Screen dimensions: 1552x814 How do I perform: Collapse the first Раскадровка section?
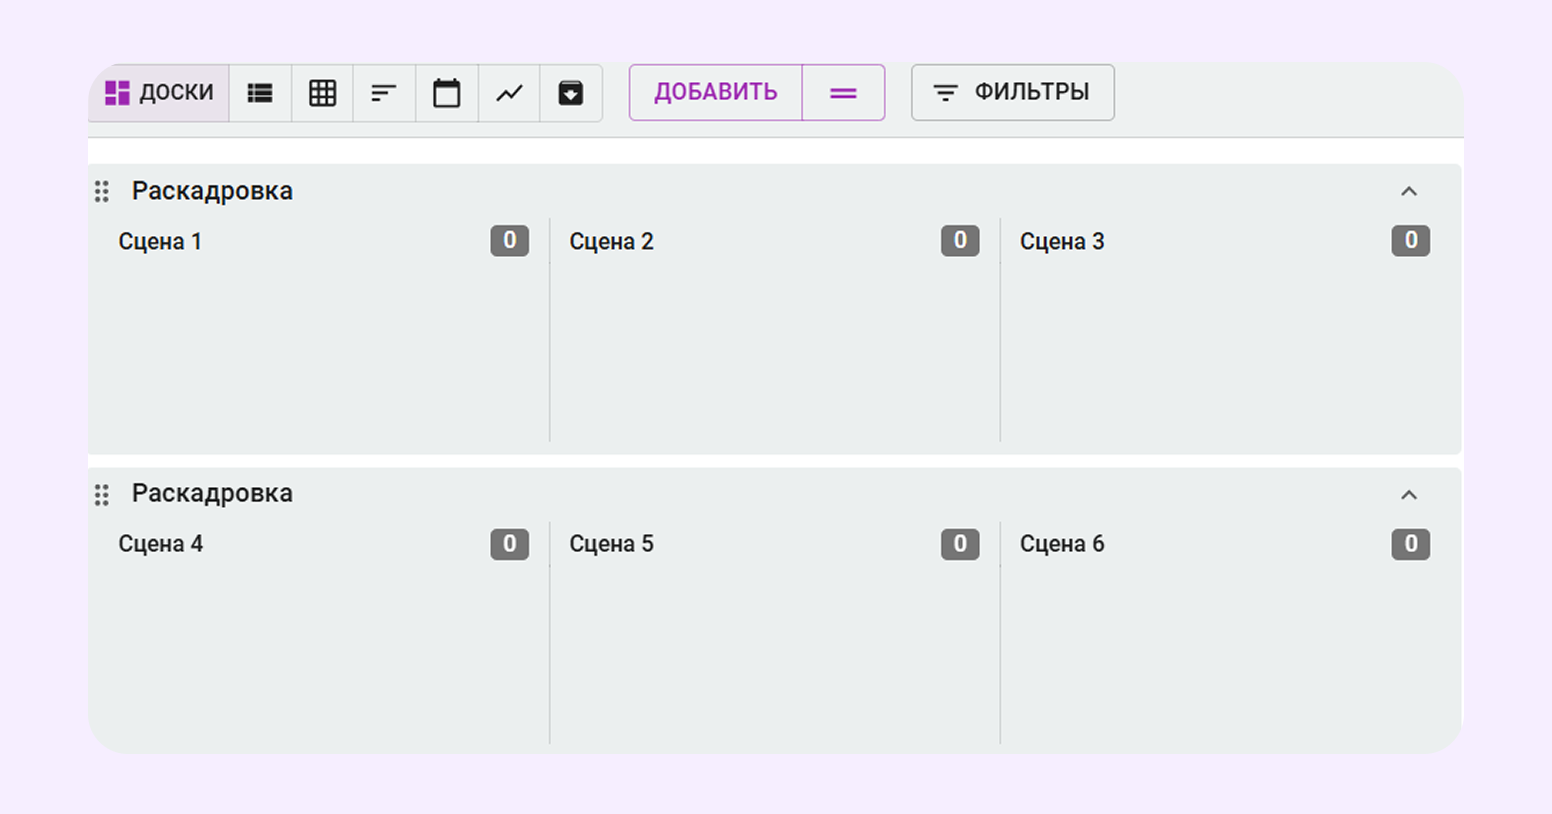1409,191
